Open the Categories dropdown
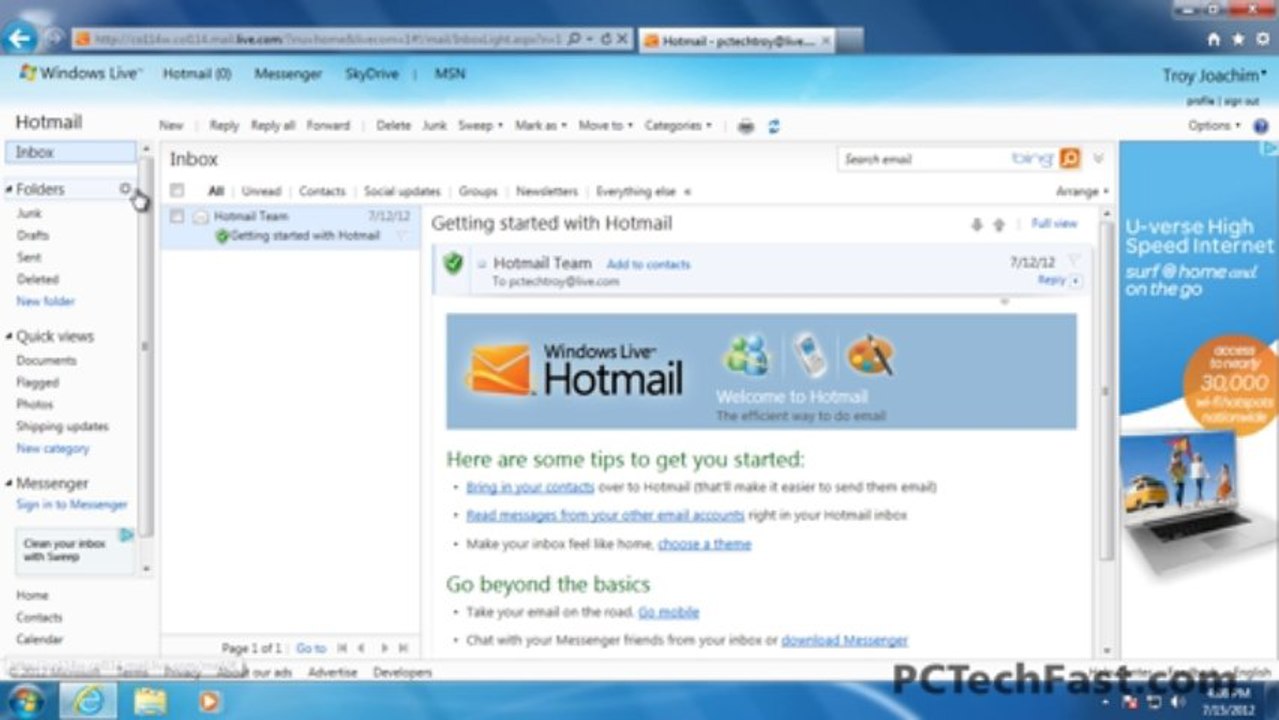This screenshot has width=1279, height=720. tap(678, 126)
